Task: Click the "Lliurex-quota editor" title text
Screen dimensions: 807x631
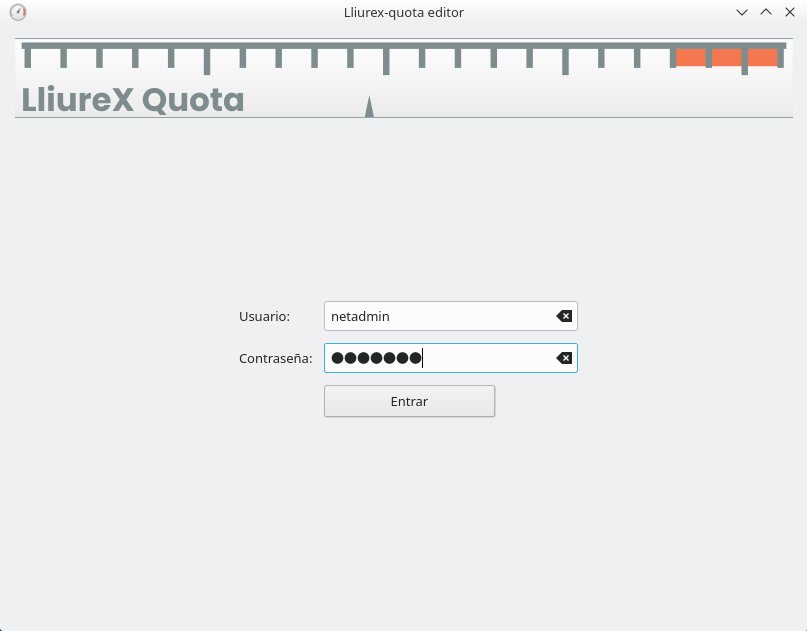Action: [x=404, y=12]
